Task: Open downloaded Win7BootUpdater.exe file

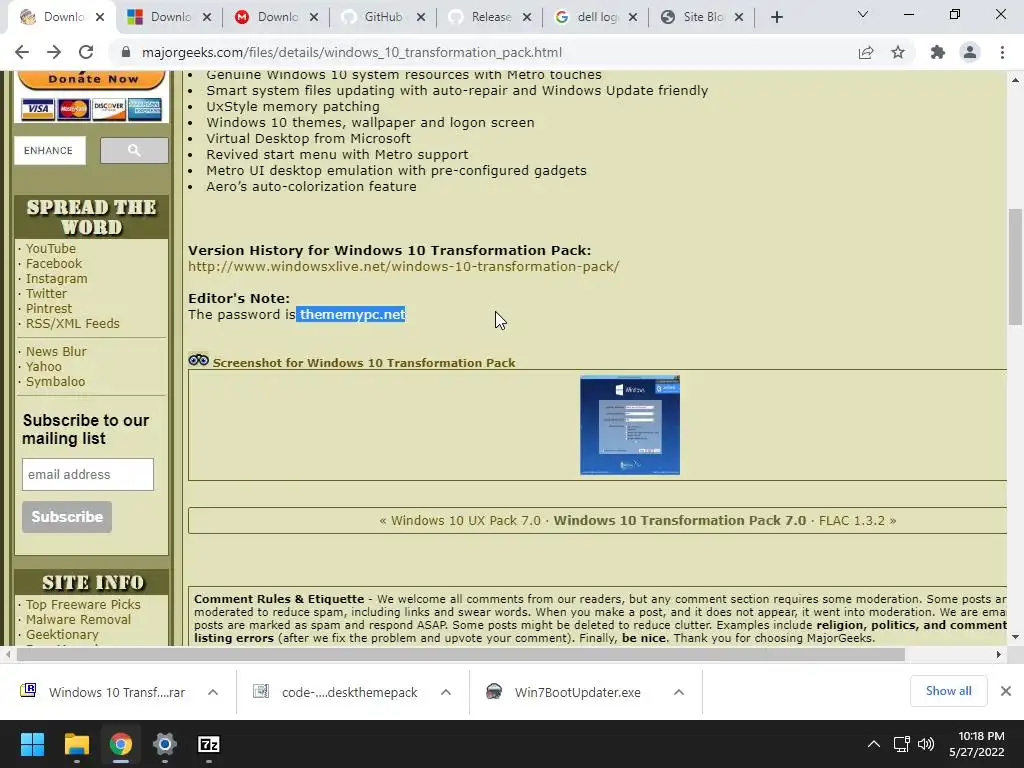Action: pos(565,692)
